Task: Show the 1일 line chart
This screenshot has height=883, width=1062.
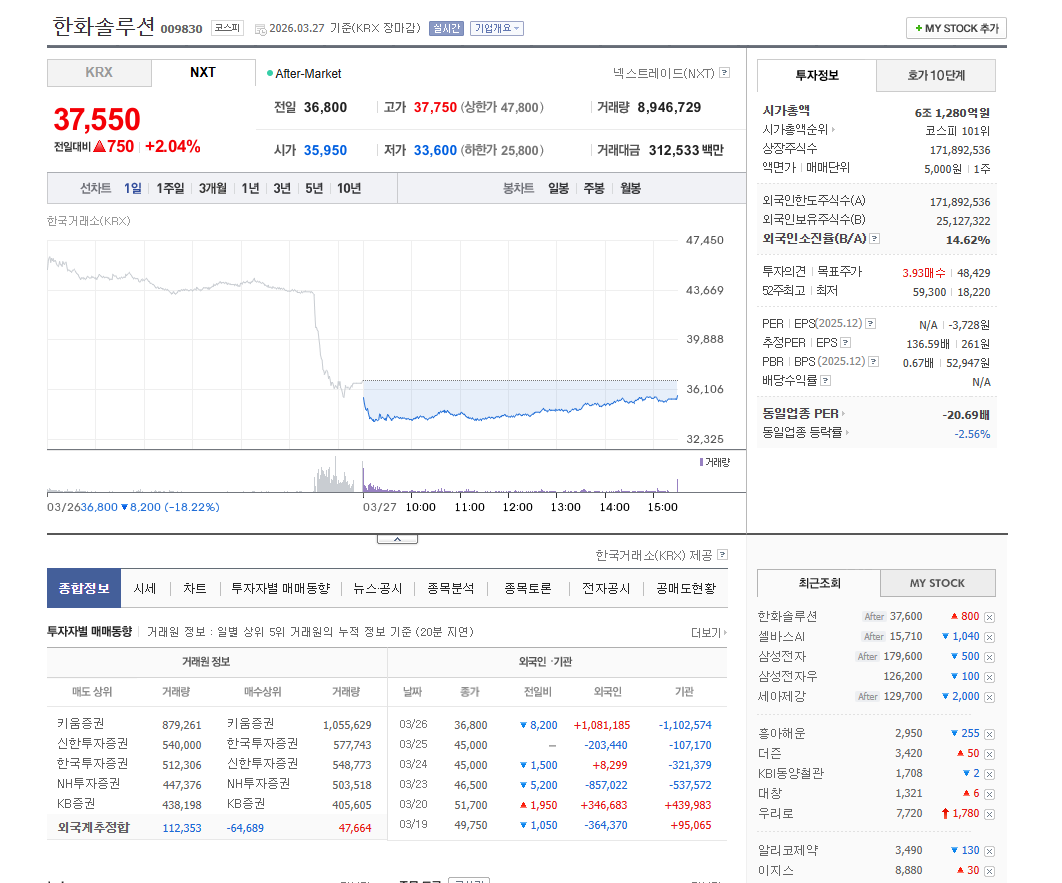Action: [133, 188]
